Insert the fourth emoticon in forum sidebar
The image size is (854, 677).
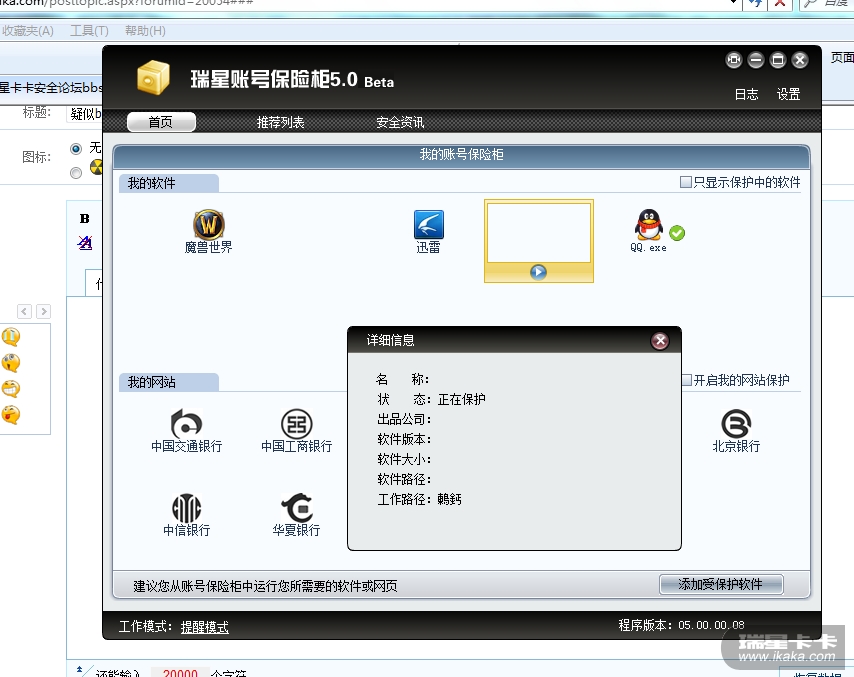click(11, 415)
